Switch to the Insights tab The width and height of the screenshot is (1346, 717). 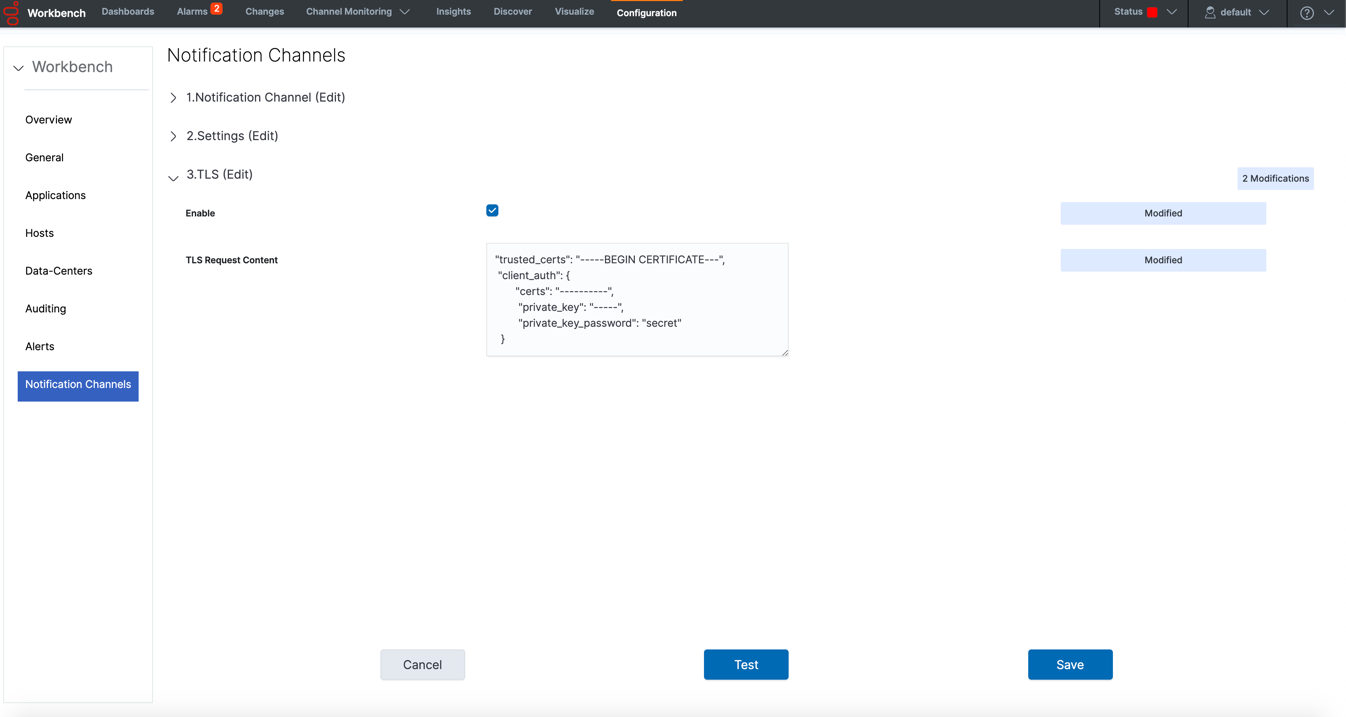pyautogui.click(x=453, y=12)
